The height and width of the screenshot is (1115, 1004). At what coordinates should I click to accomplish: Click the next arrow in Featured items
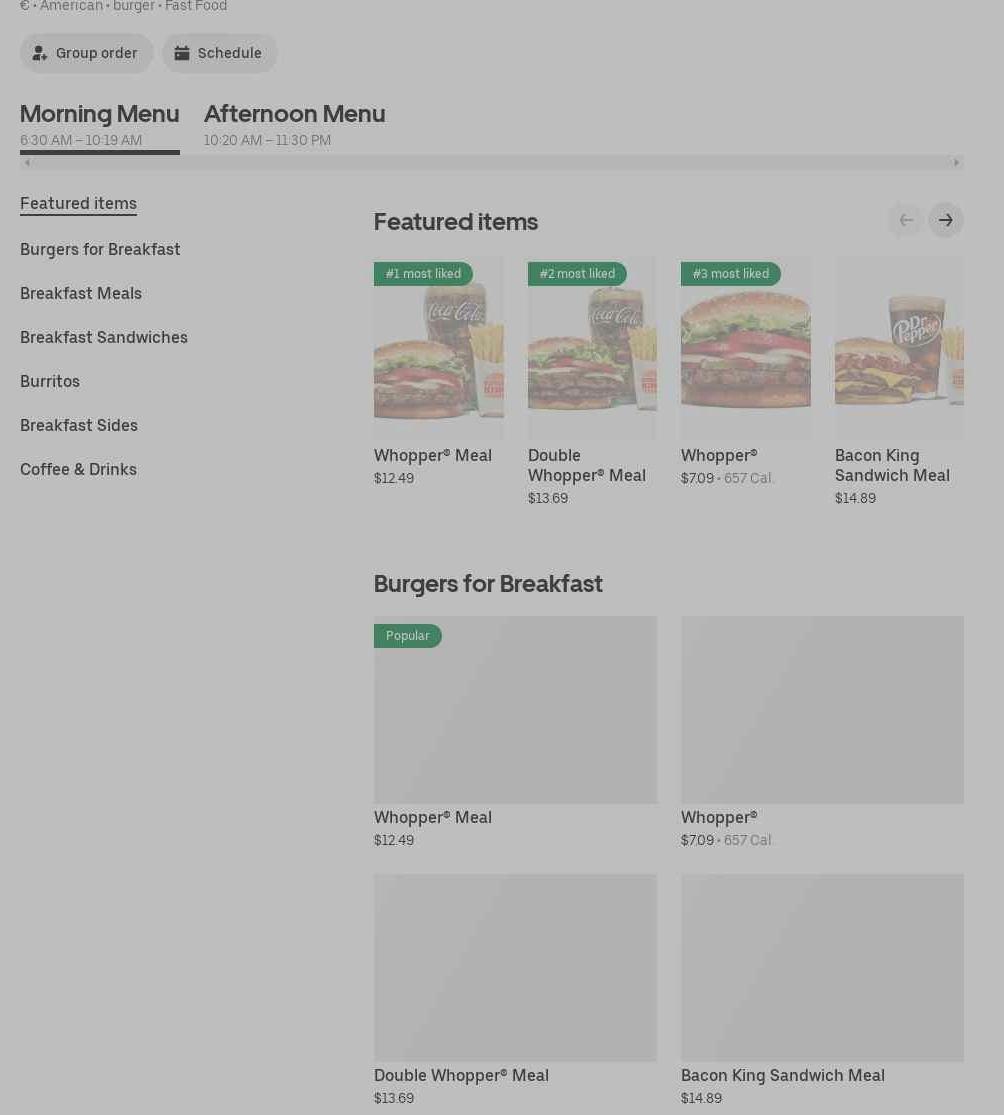click(x=945, y=220)
